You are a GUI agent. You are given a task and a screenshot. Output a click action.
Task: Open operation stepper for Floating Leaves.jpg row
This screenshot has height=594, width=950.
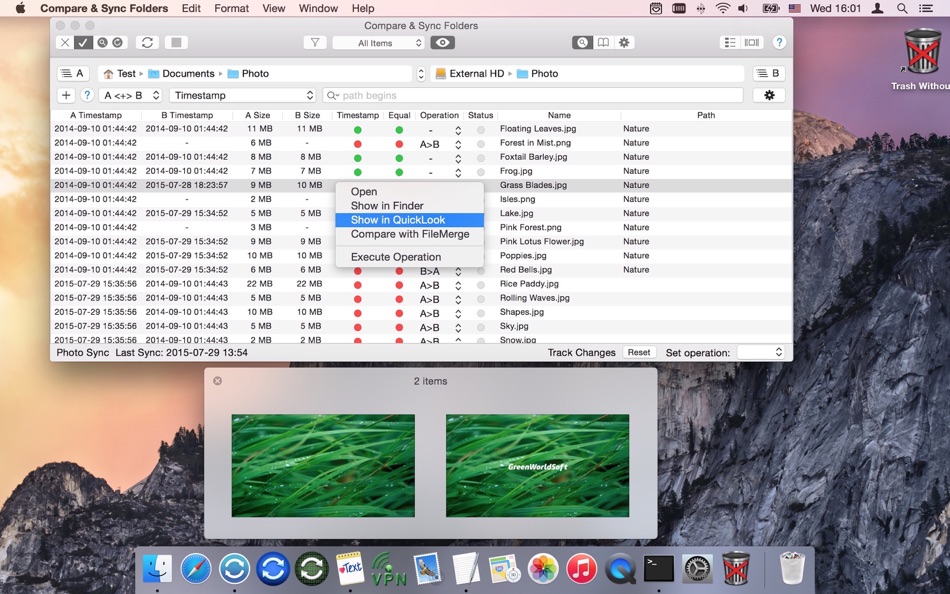[458, 130]
